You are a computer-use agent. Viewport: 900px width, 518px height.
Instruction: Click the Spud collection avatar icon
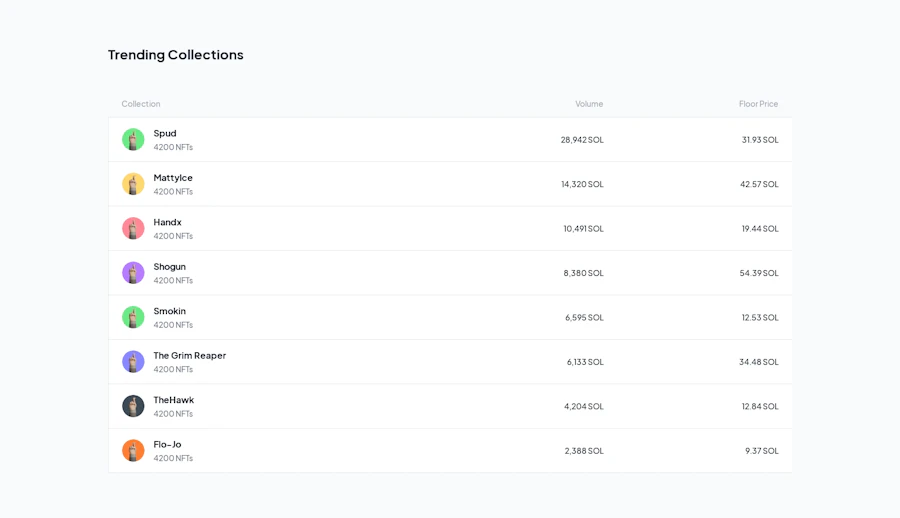click(x=133, y=140)
